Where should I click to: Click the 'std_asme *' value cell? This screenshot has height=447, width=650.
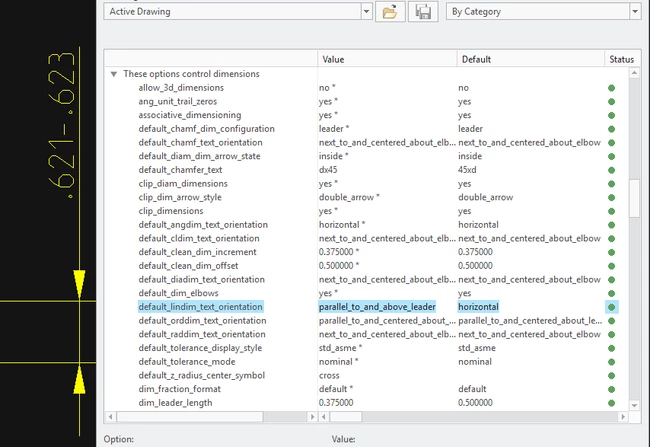340,348
